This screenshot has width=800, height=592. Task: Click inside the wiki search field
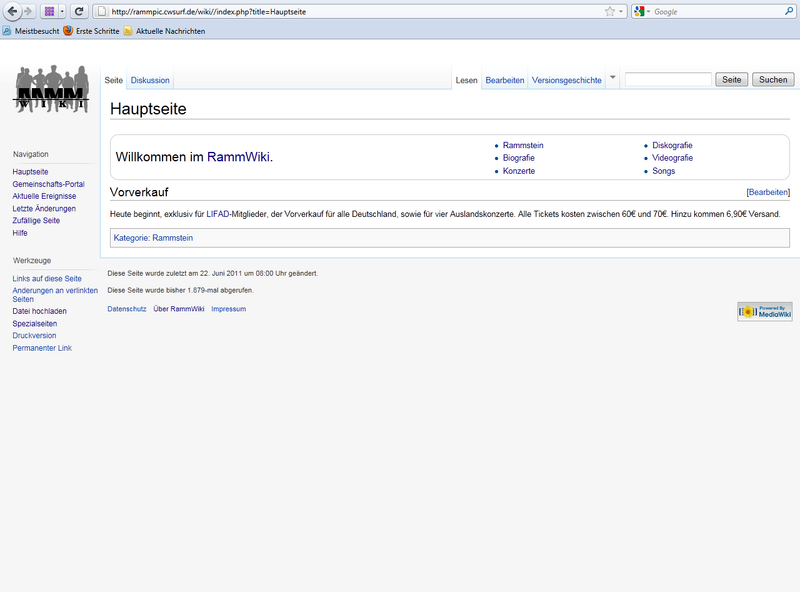tap(667, 79)
